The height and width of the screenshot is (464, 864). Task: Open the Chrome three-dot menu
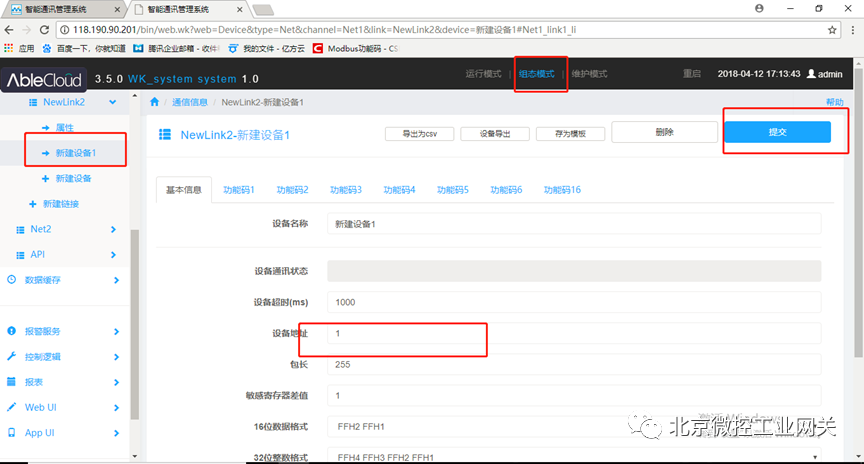(x=851, y=30)
